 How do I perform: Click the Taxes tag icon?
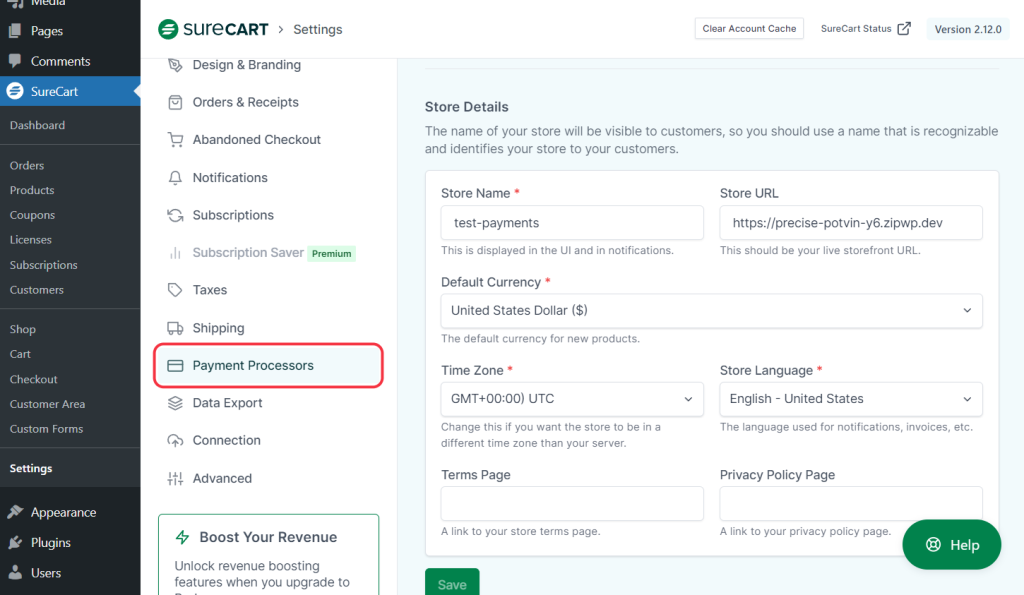click(x=175, y=290)
